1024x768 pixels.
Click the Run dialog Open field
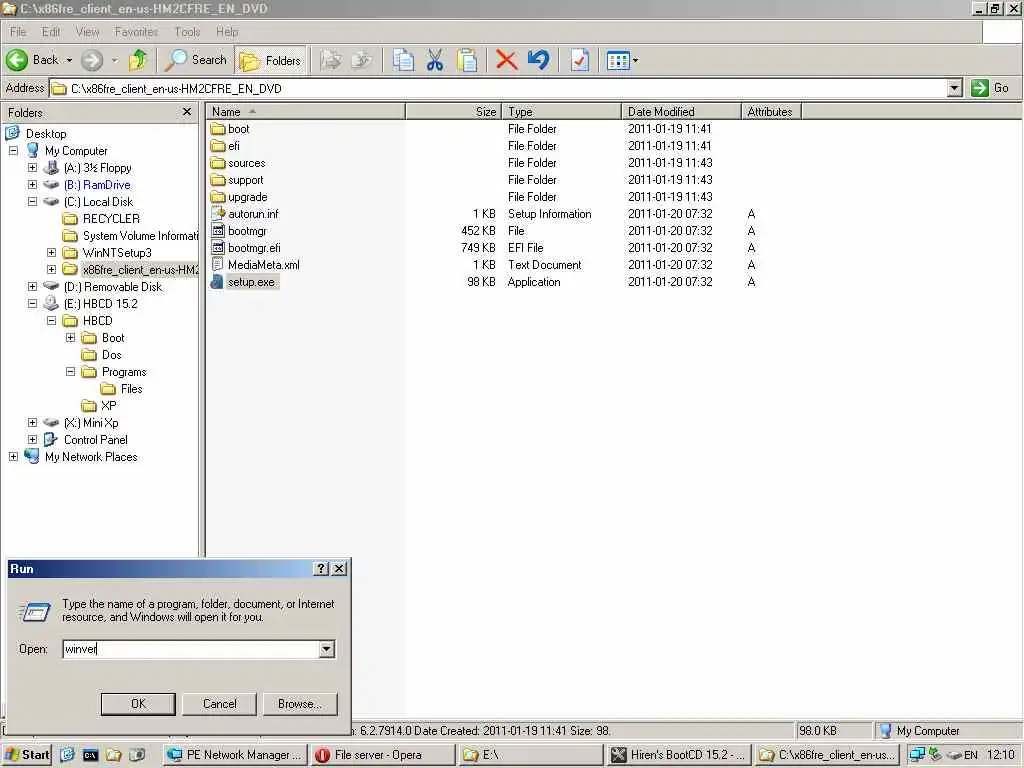[191, 649]
